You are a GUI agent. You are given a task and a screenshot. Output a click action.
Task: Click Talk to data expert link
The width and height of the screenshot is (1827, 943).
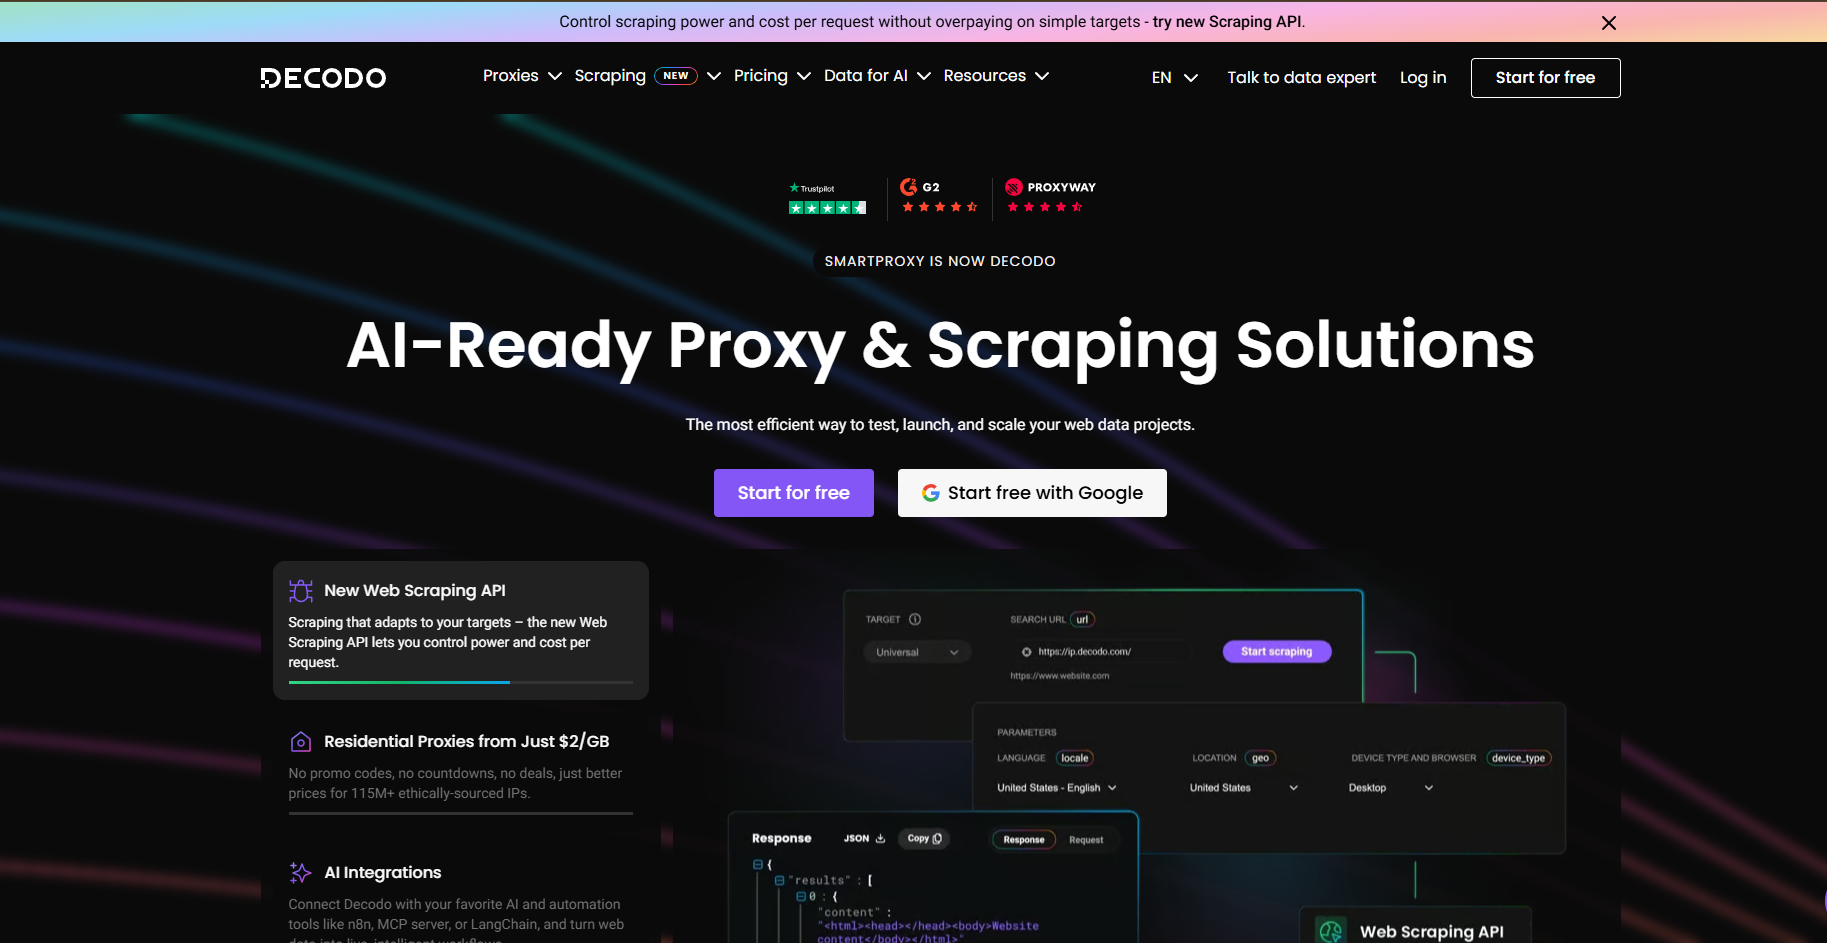tap(1301, 78)
